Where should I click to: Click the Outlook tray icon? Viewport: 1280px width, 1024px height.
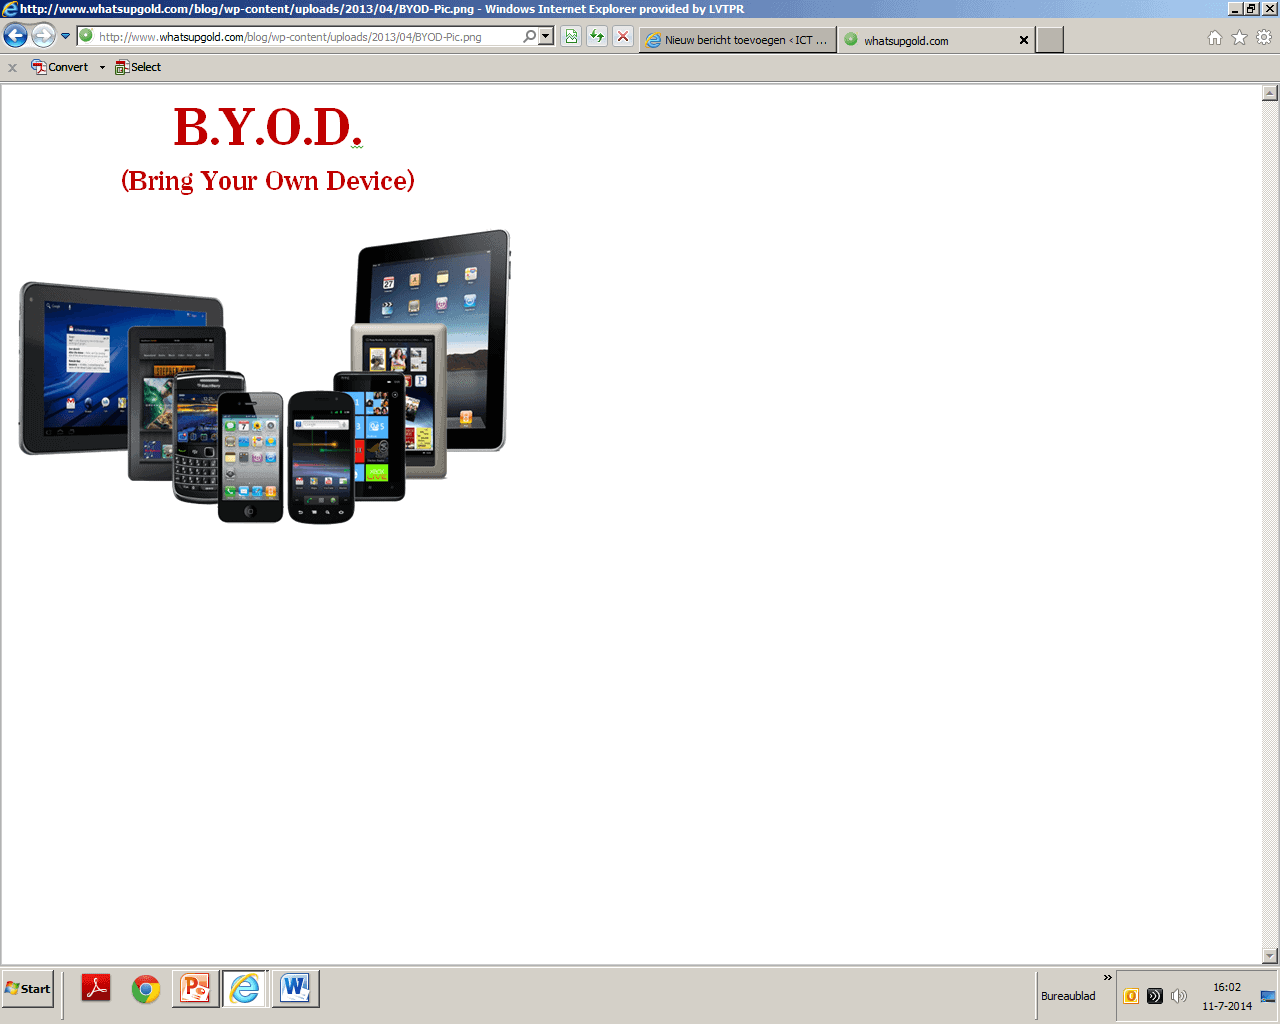(x=1131, y=996)
